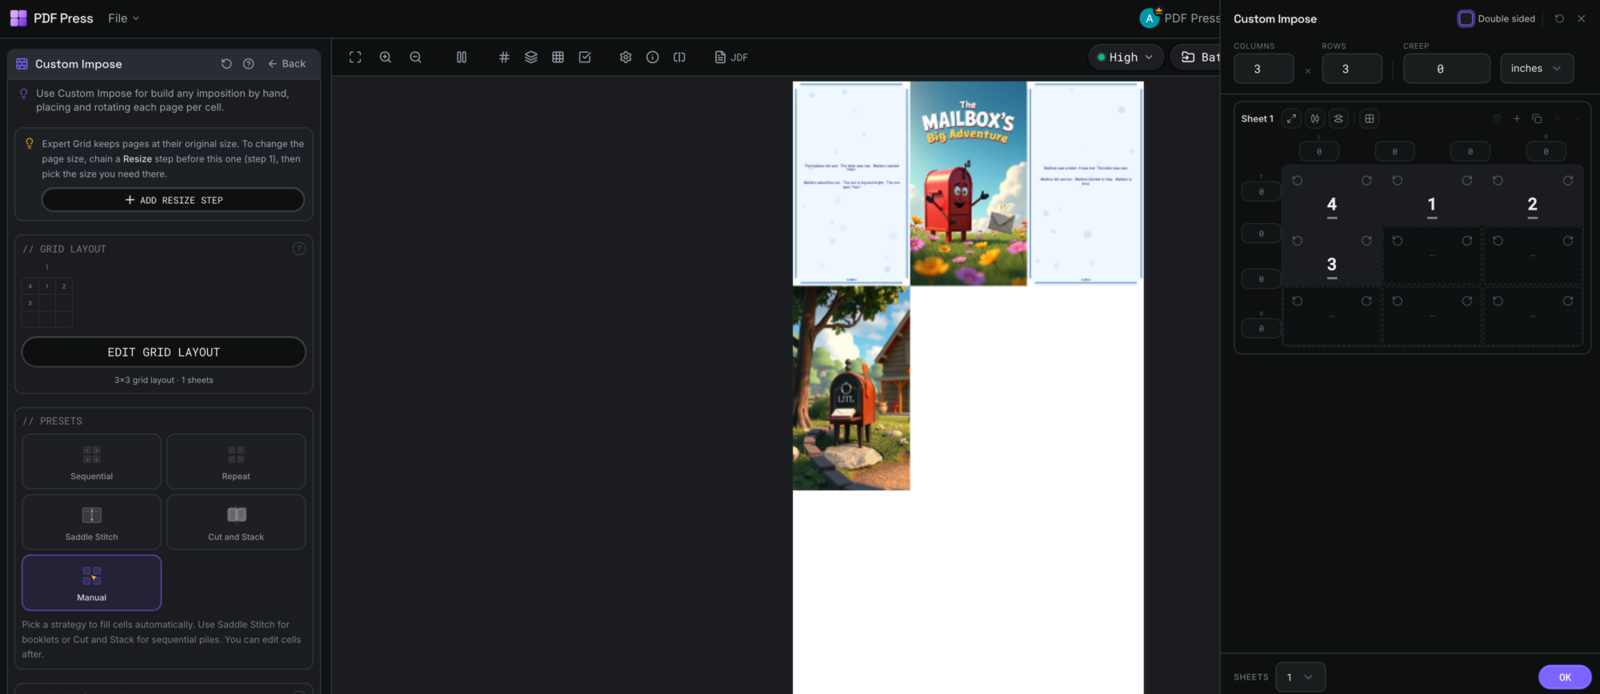Viewport: 1600px width, 694px height.
Task: Open the Sheets count dropdown
Action: (x=1300, y=677)
